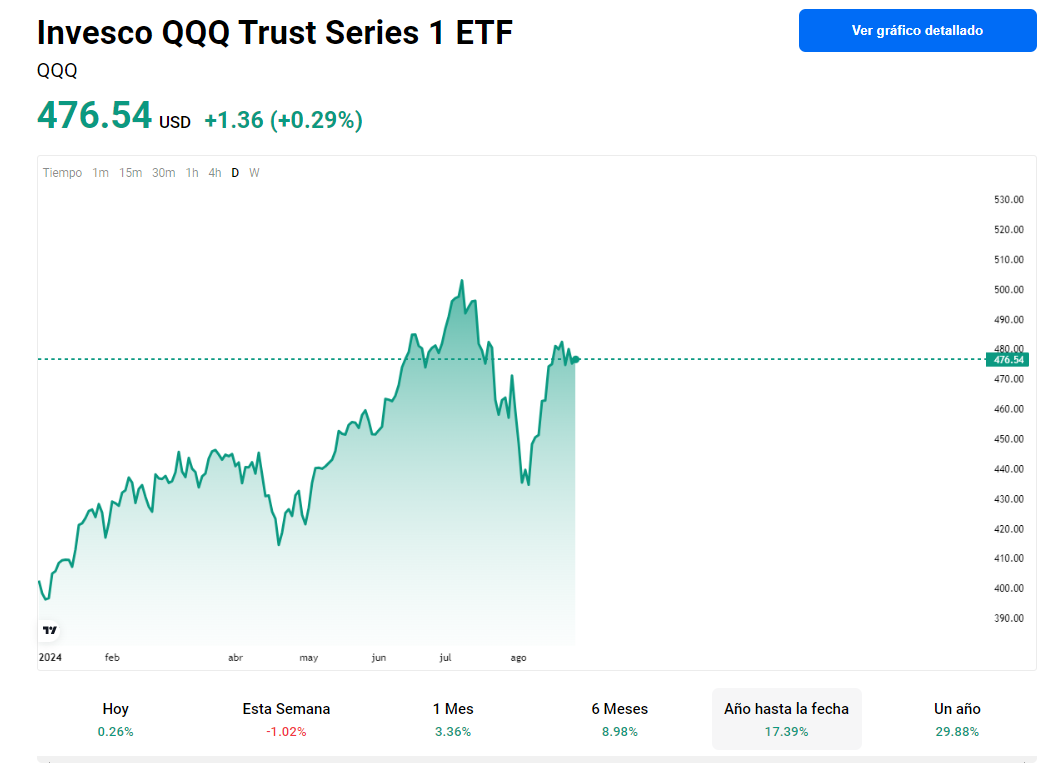Click the TradingView logo icon on chart
This screenshot has width=1055, height=773.
[x=50, y=630]
